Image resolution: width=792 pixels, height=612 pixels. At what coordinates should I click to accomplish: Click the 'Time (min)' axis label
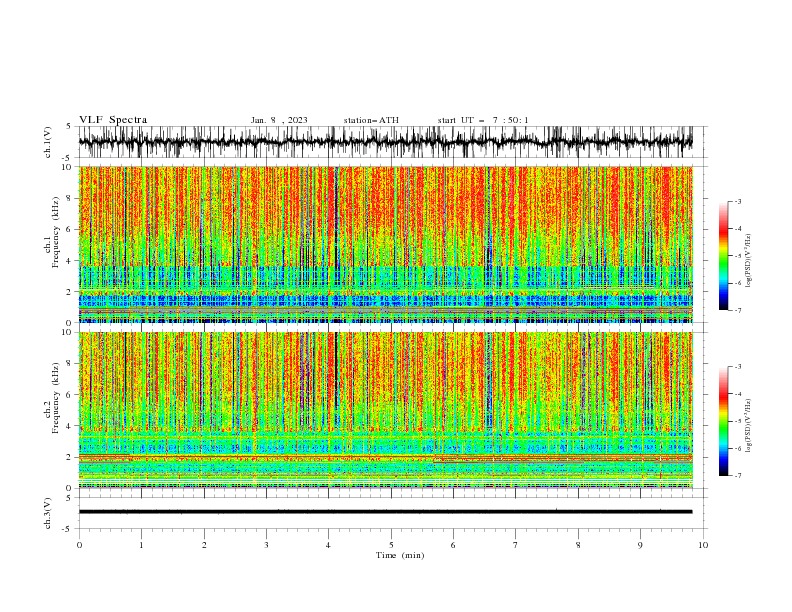[400, 555]
